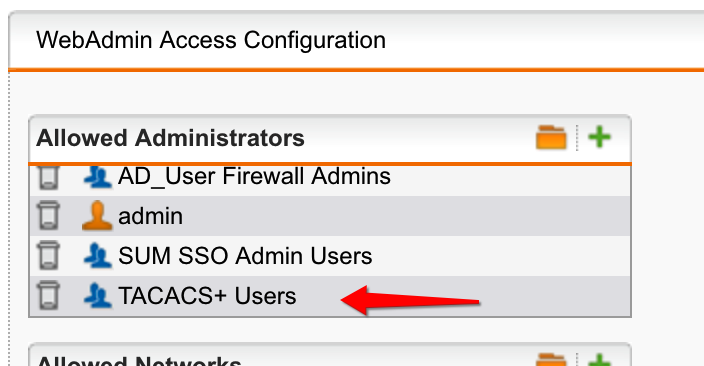Click WebAdmin Access Configuration panel title
Image resolution: width=704 pixels, height=366 pixels.
(x=211, y=40)
